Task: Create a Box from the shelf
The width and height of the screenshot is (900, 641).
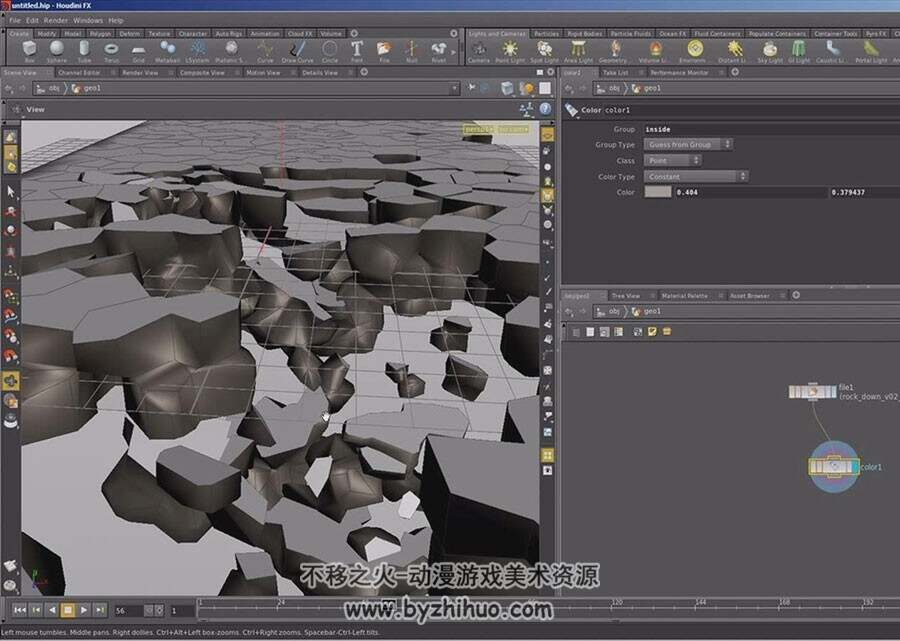Action: (29, 51)
